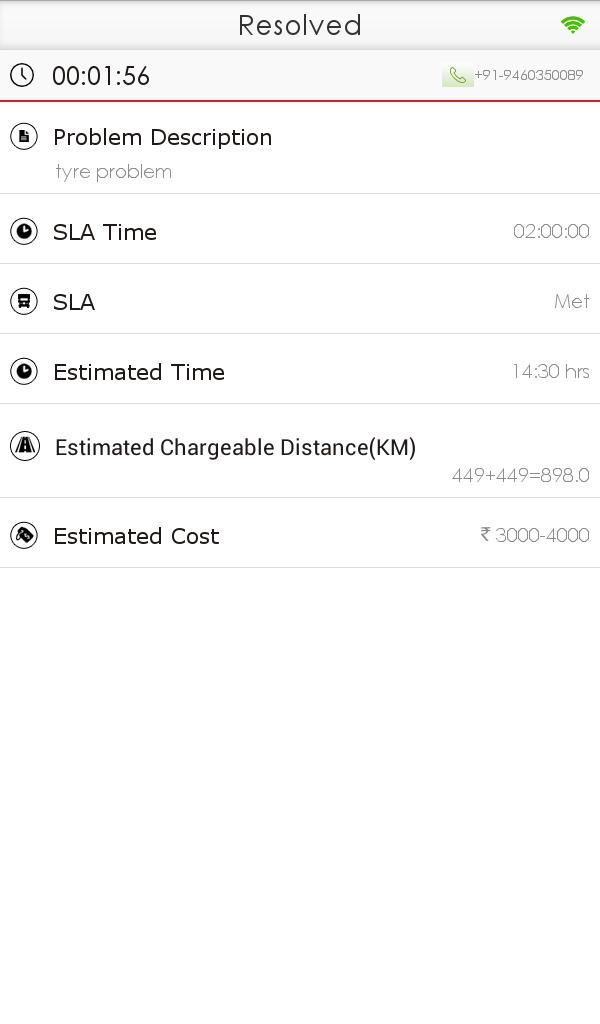This screenshot has height=1024, width=600.
Task: Click the 02:00:00 SLA time value
Action: 551,232
